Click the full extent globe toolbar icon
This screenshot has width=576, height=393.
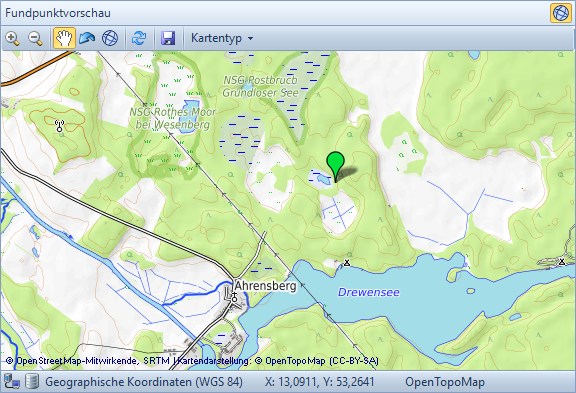click(x=110, y=38)
